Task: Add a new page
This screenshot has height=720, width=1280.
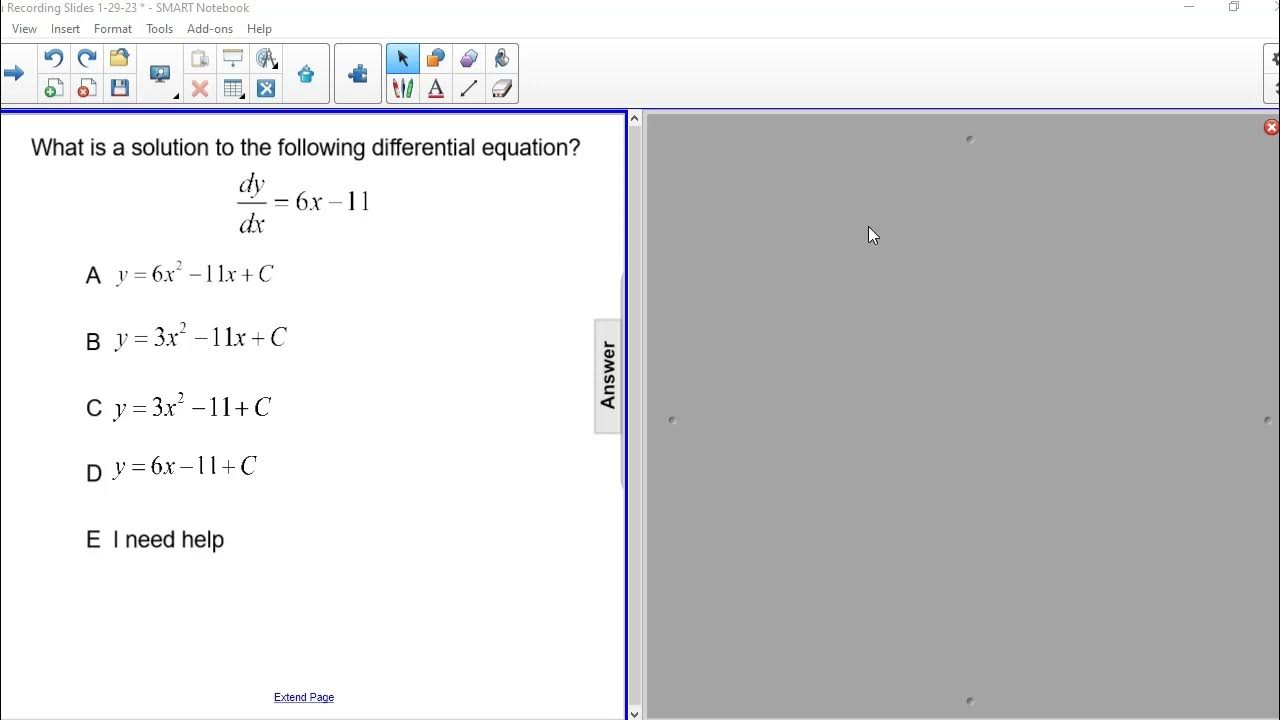Action: click(54, 88)
